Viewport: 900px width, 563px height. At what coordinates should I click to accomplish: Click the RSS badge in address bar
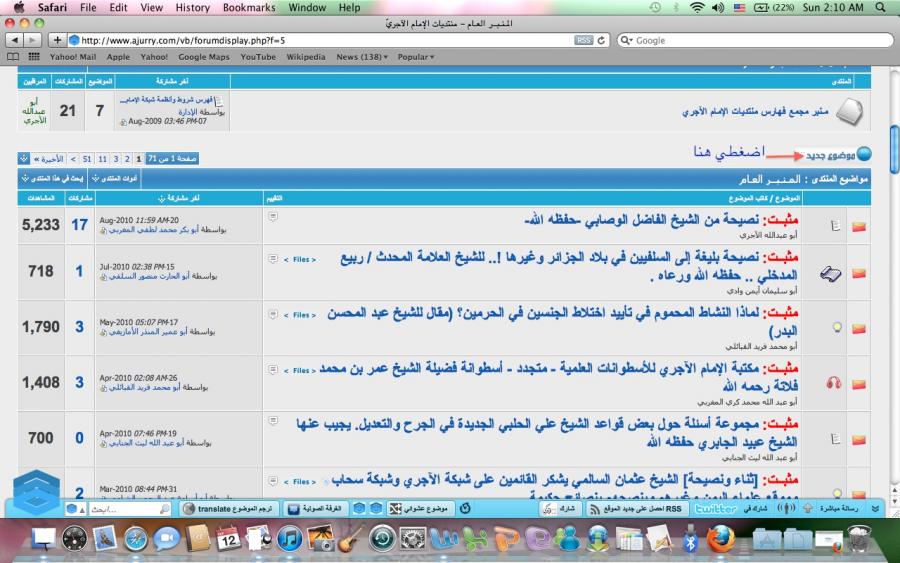[x=583, y=40]
